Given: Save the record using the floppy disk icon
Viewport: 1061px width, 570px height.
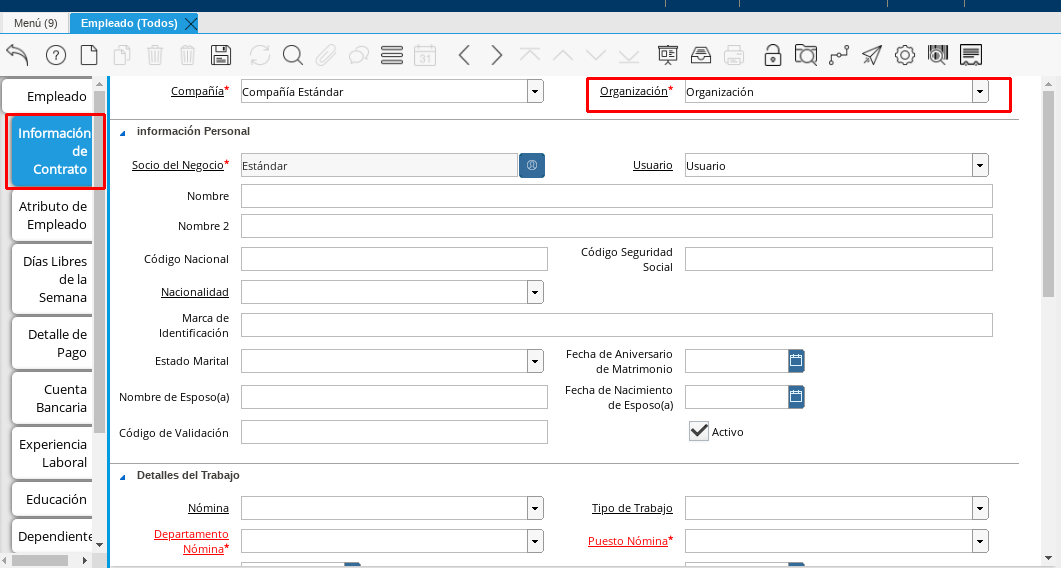Looking at the screenshot, I should [x=221, y=55].
